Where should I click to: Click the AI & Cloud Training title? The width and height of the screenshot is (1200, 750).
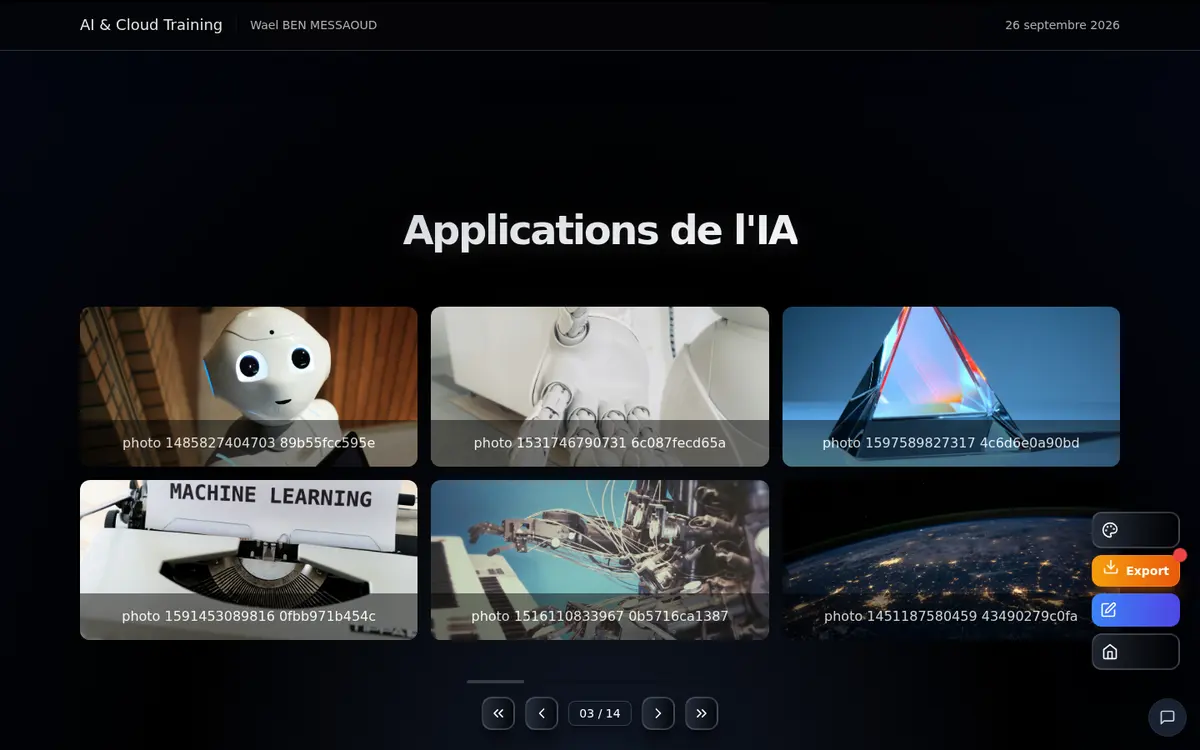coord(151,25)
